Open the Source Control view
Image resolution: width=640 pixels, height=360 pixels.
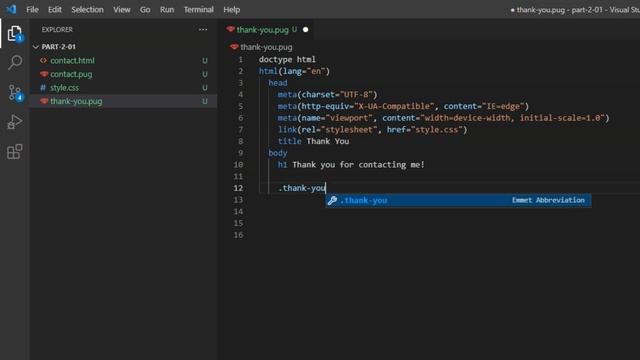click(x=15, y=93)
